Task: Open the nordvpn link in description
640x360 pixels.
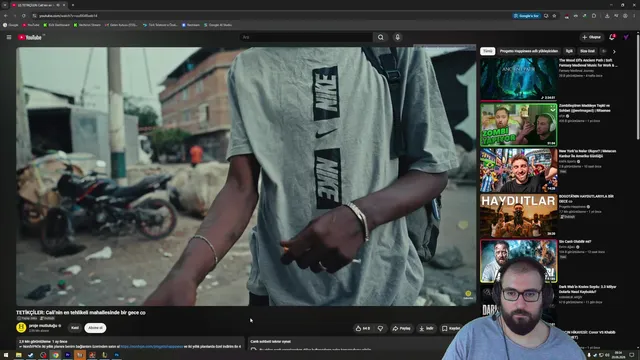Action: pyautogui.click(x=151, y=347)
